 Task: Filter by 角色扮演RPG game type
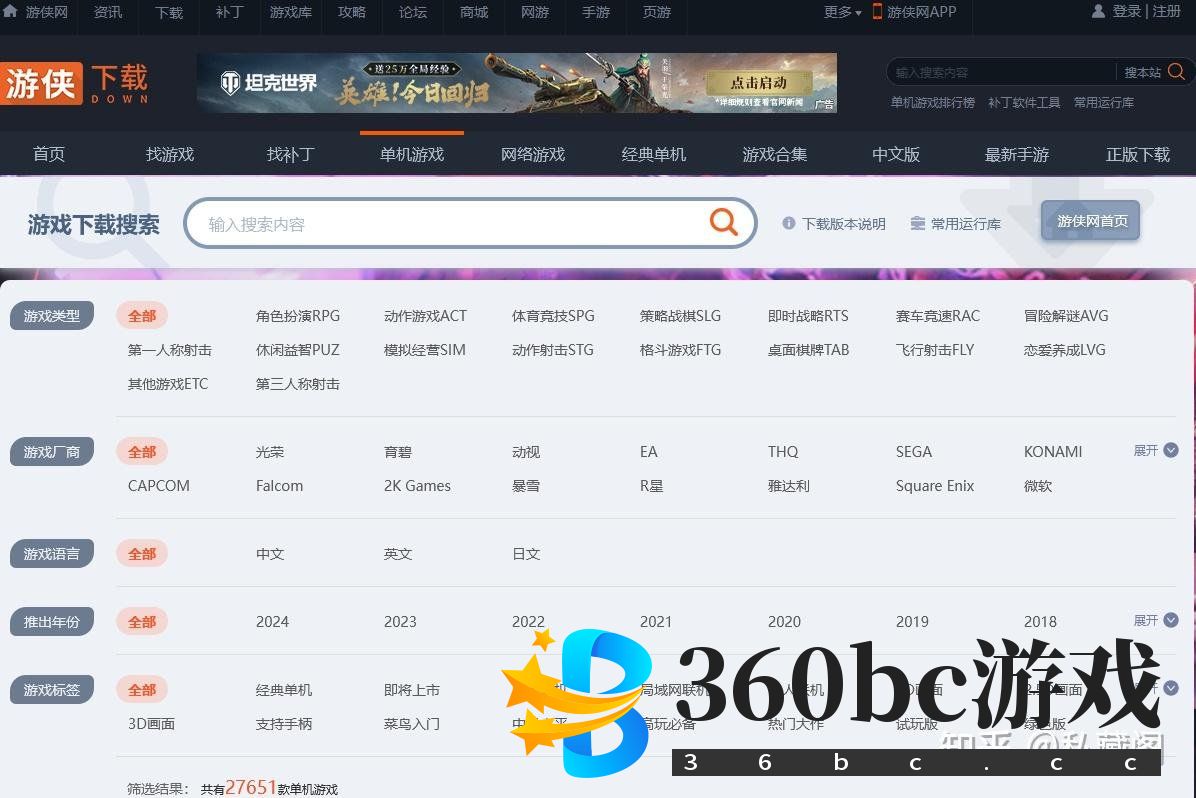click(298, 316)
